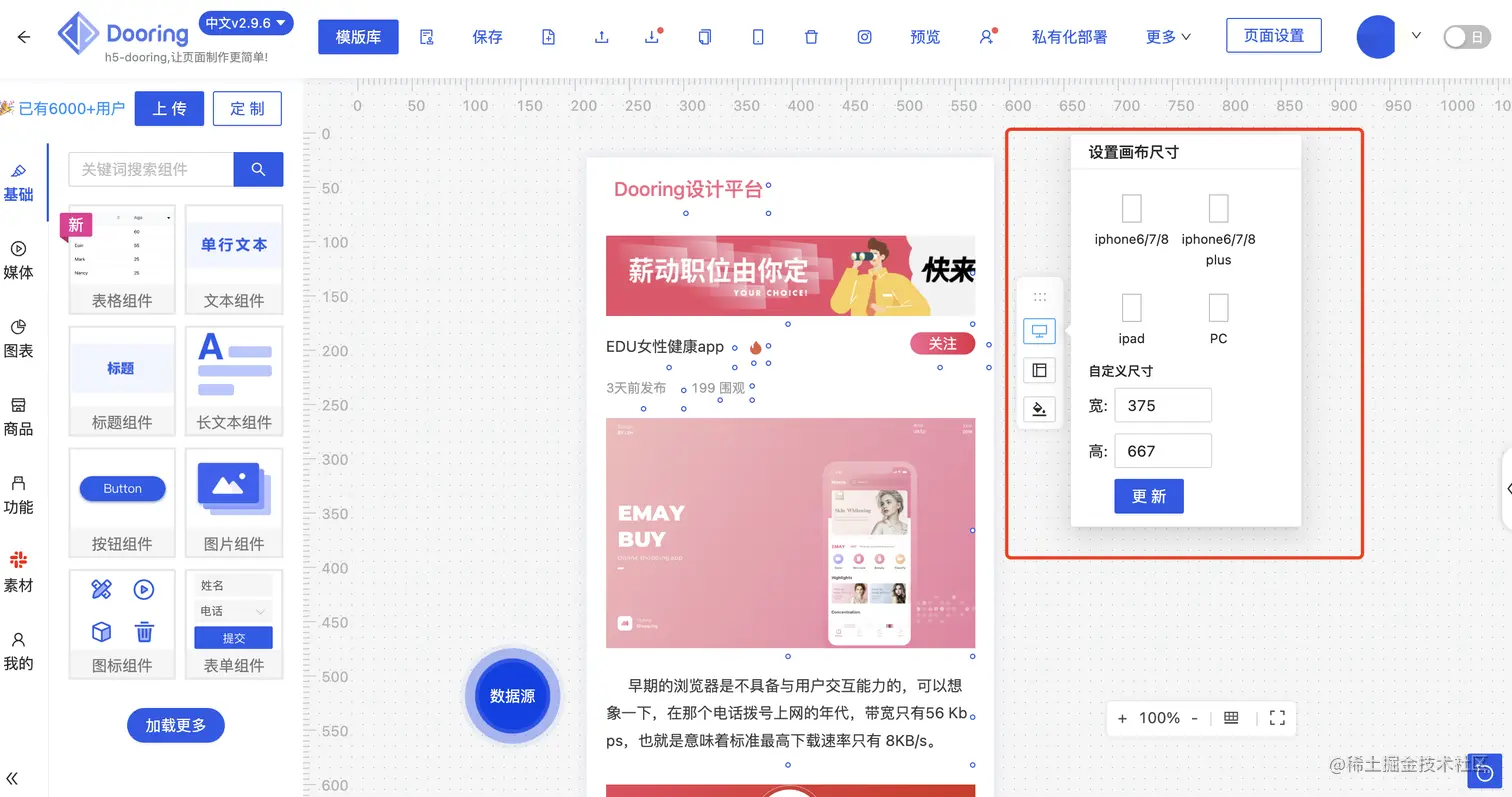
Task: Choose the 文本组件 text component
Action: pos(234,260)
